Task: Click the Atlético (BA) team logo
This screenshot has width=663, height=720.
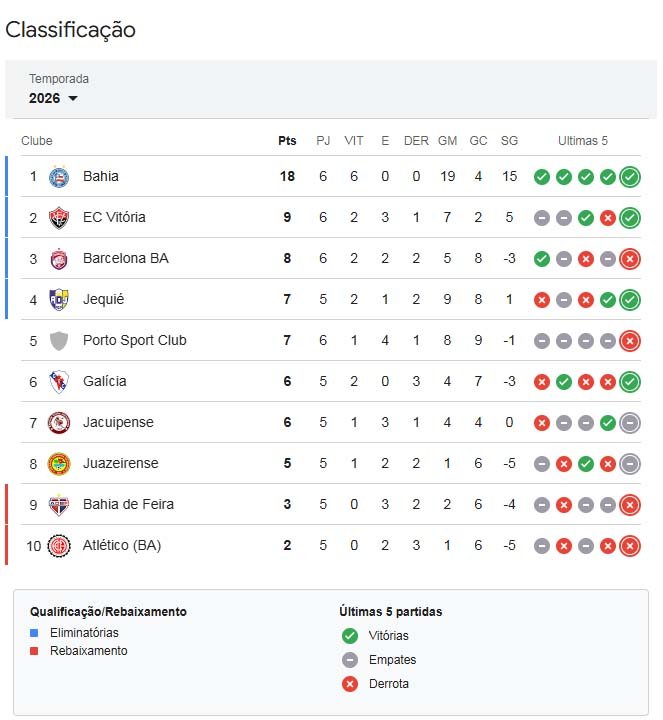Action: pos(59,546)
